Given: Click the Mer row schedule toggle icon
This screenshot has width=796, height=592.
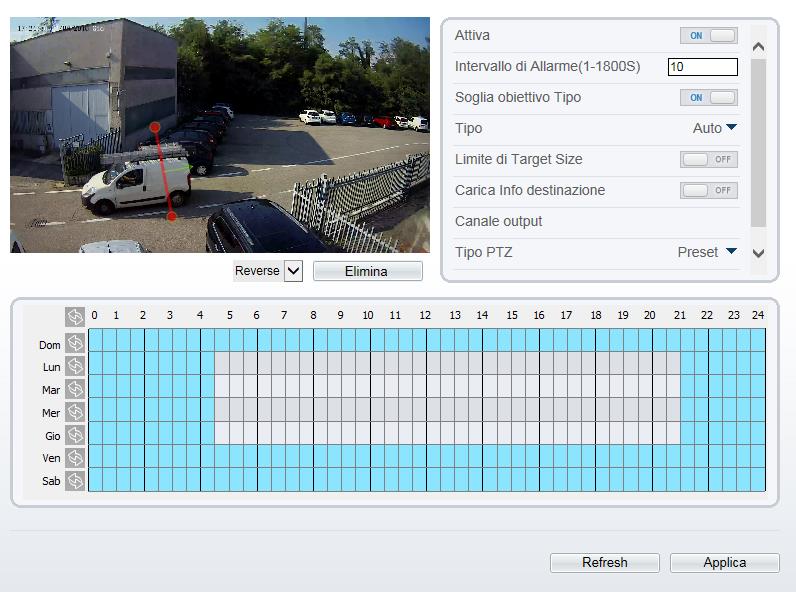Looking at the screenshot, I should [75, 412].
